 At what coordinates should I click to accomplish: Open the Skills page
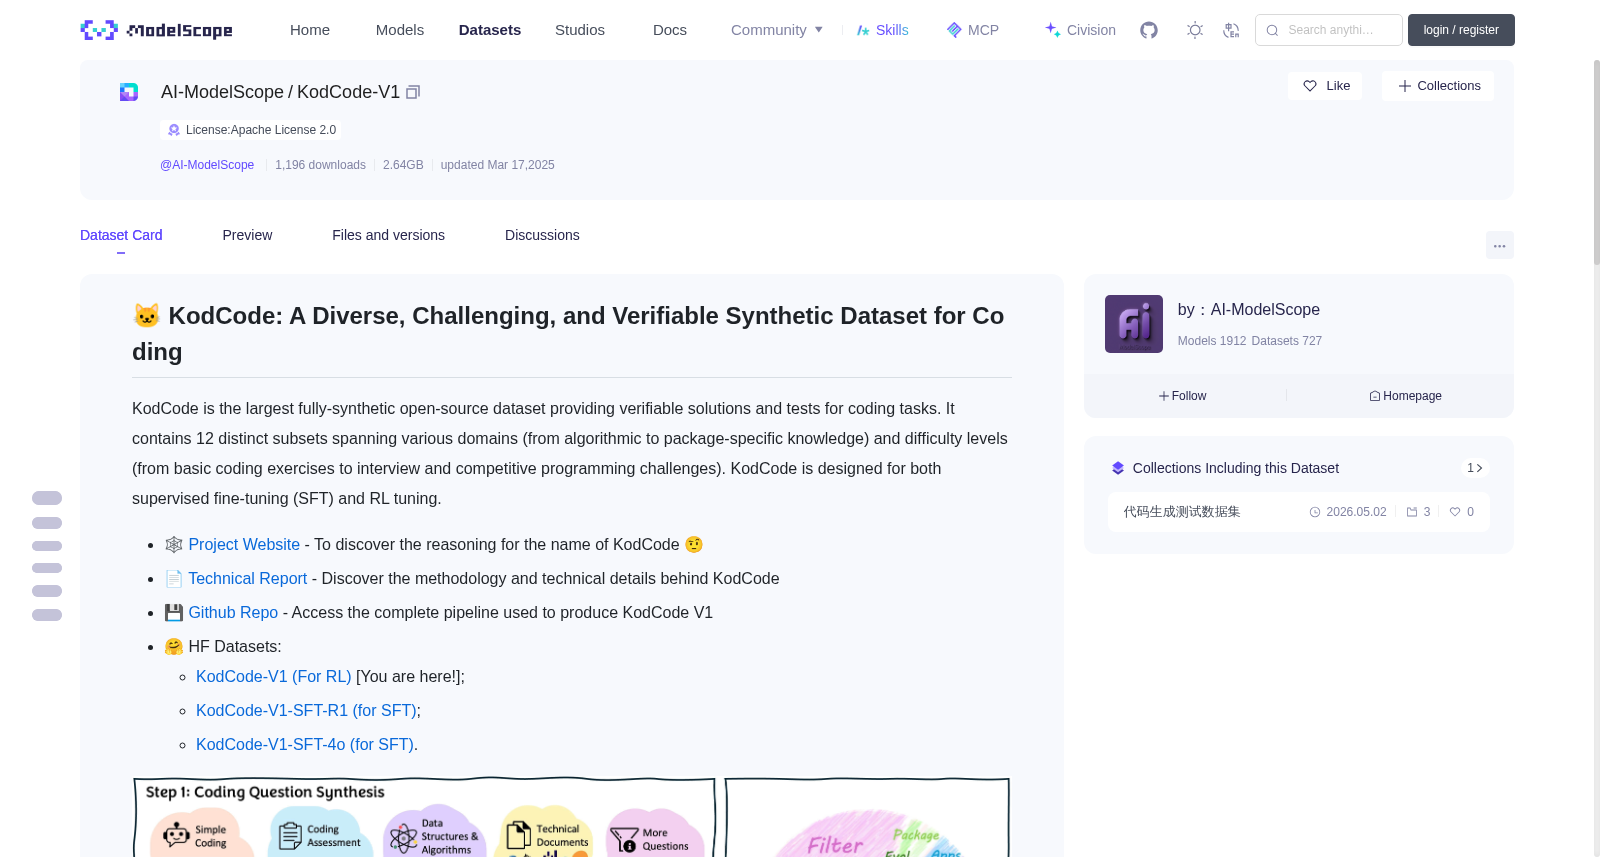click(x=883, y=30)
